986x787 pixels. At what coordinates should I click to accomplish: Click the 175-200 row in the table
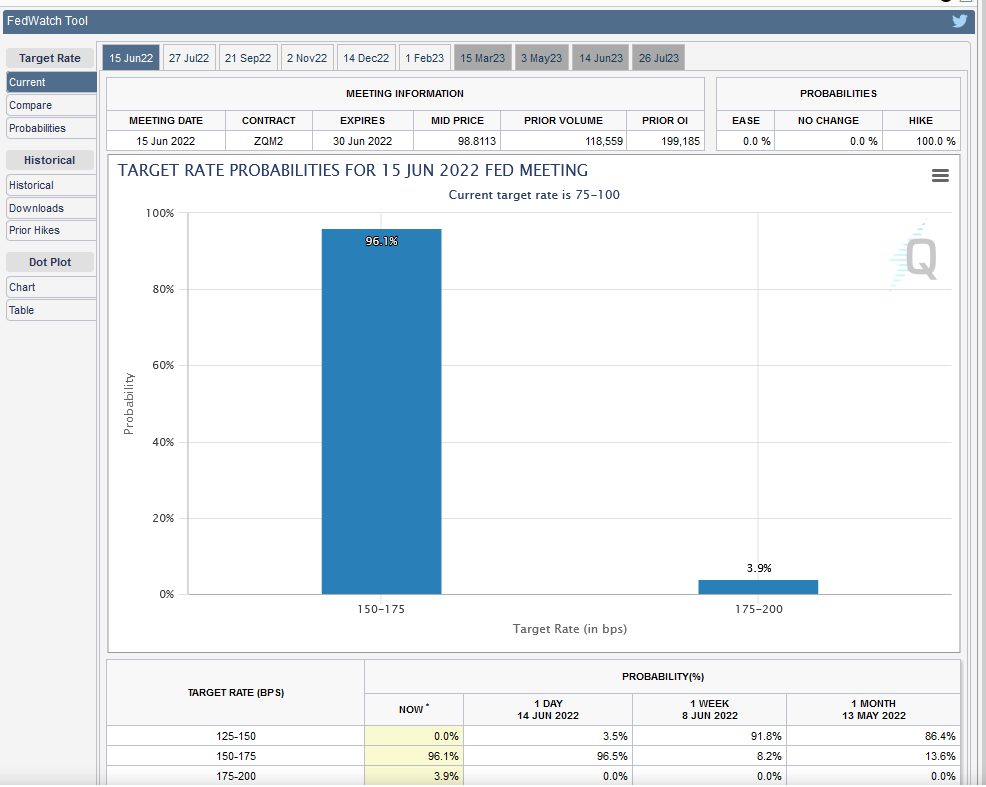click(533, 776)
